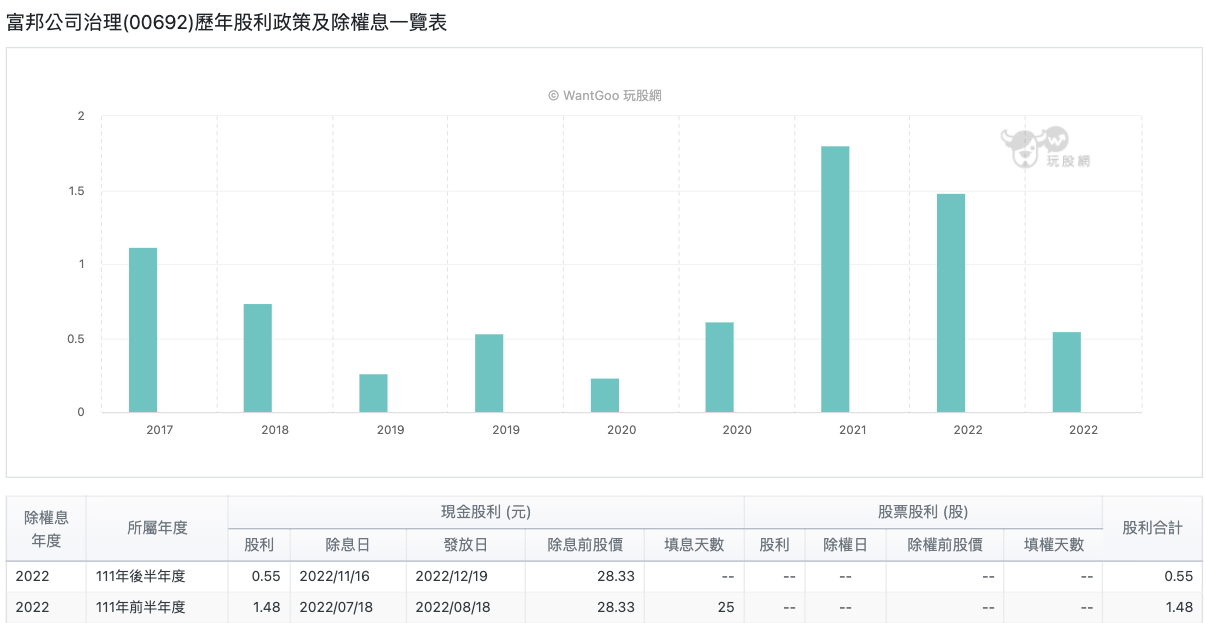Click the © WantGoo 玩股網 credit text
The height and width of the screenshot is (623, 1206).
[x=604, y=96]
